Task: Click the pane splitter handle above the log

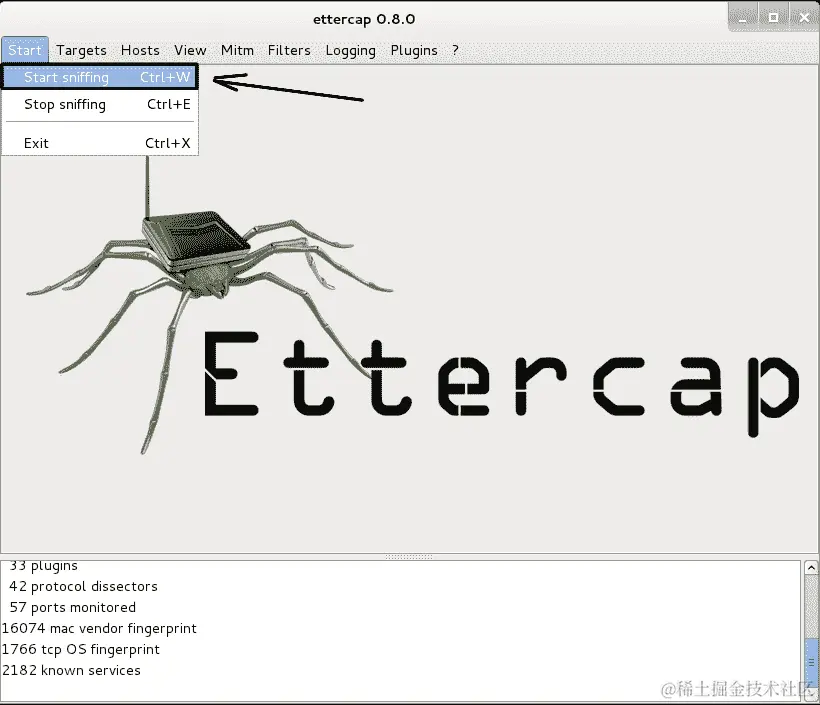Action: [x=409, y=557]
